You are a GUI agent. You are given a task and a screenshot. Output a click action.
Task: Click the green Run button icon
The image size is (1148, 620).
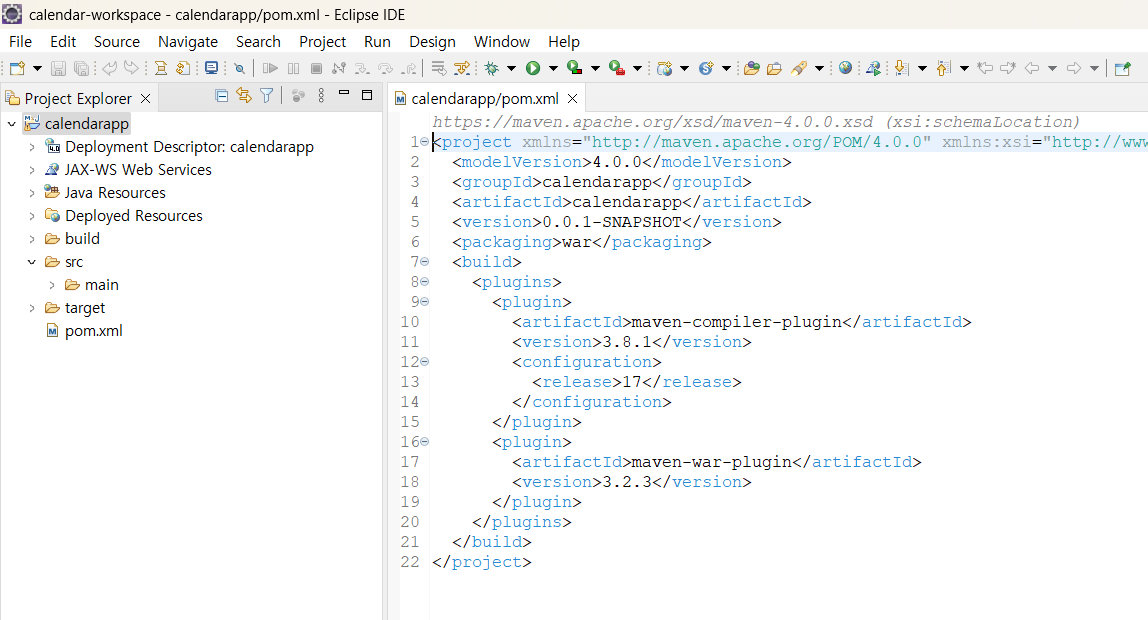coord(533,68)
